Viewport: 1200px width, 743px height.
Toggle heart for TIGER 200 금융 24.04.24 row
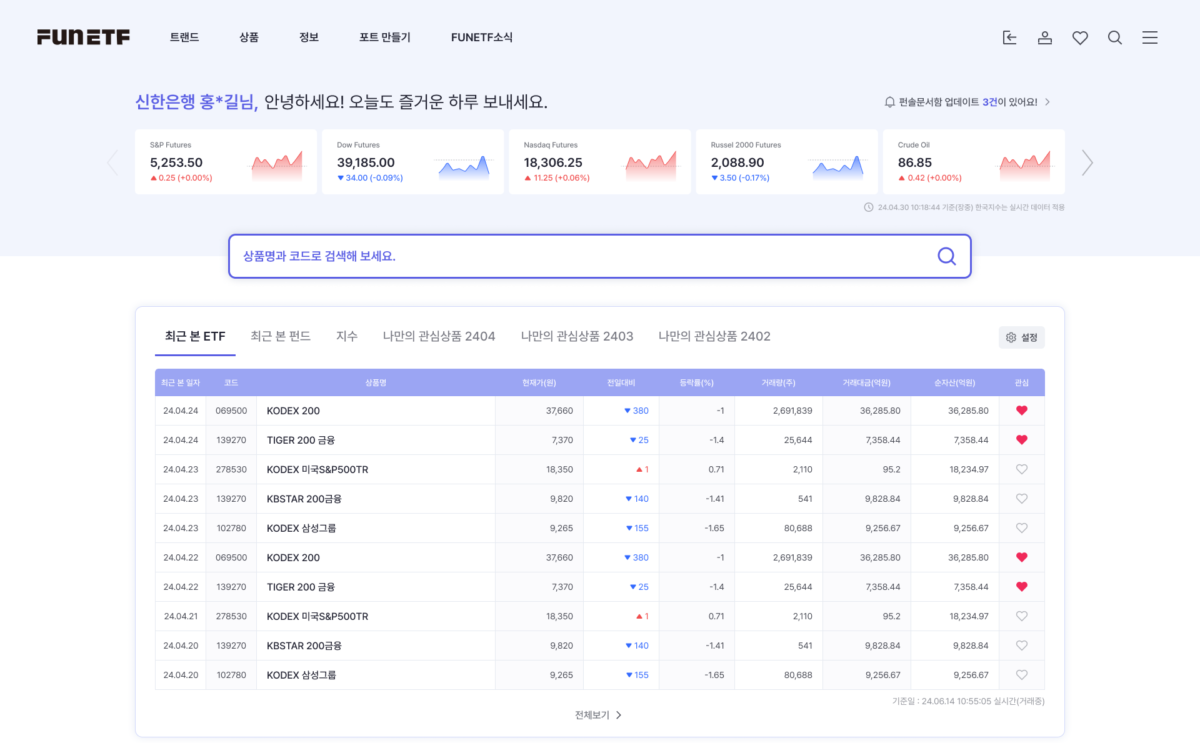1021,440
